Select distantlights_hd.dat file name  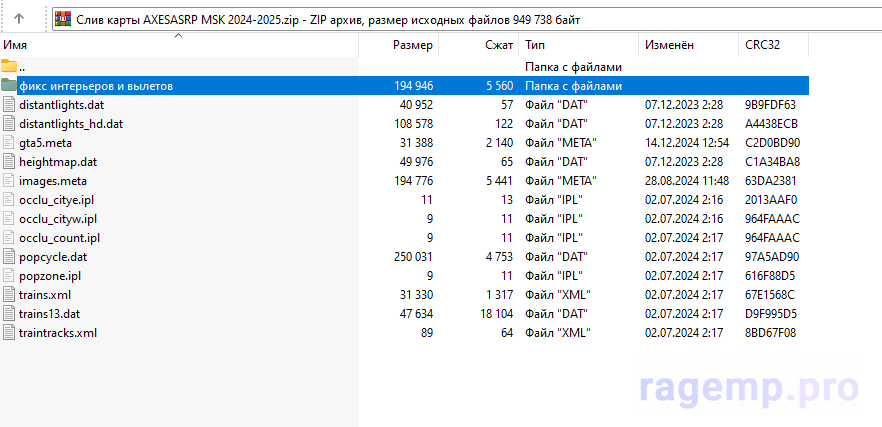[x=71, y=124]
